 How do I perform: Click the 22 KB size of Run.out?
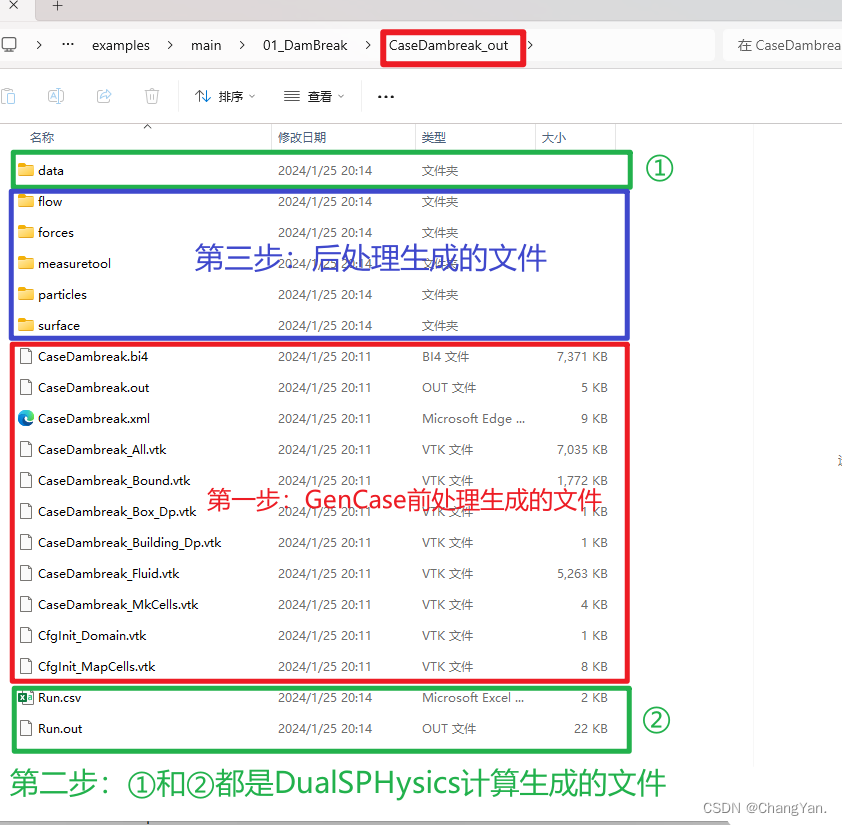[590, 729]
